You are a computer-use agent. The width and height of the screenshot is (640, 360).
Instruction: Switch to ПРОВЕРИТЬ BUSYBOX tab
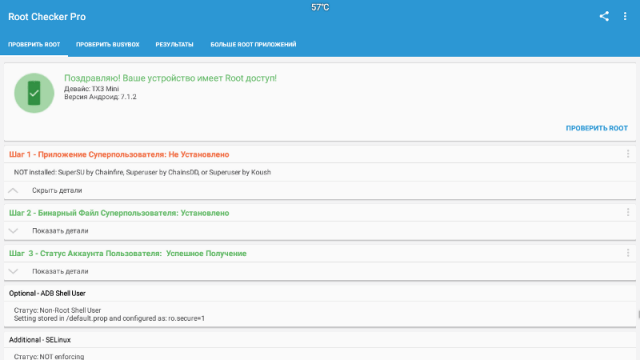coord(108,44)
